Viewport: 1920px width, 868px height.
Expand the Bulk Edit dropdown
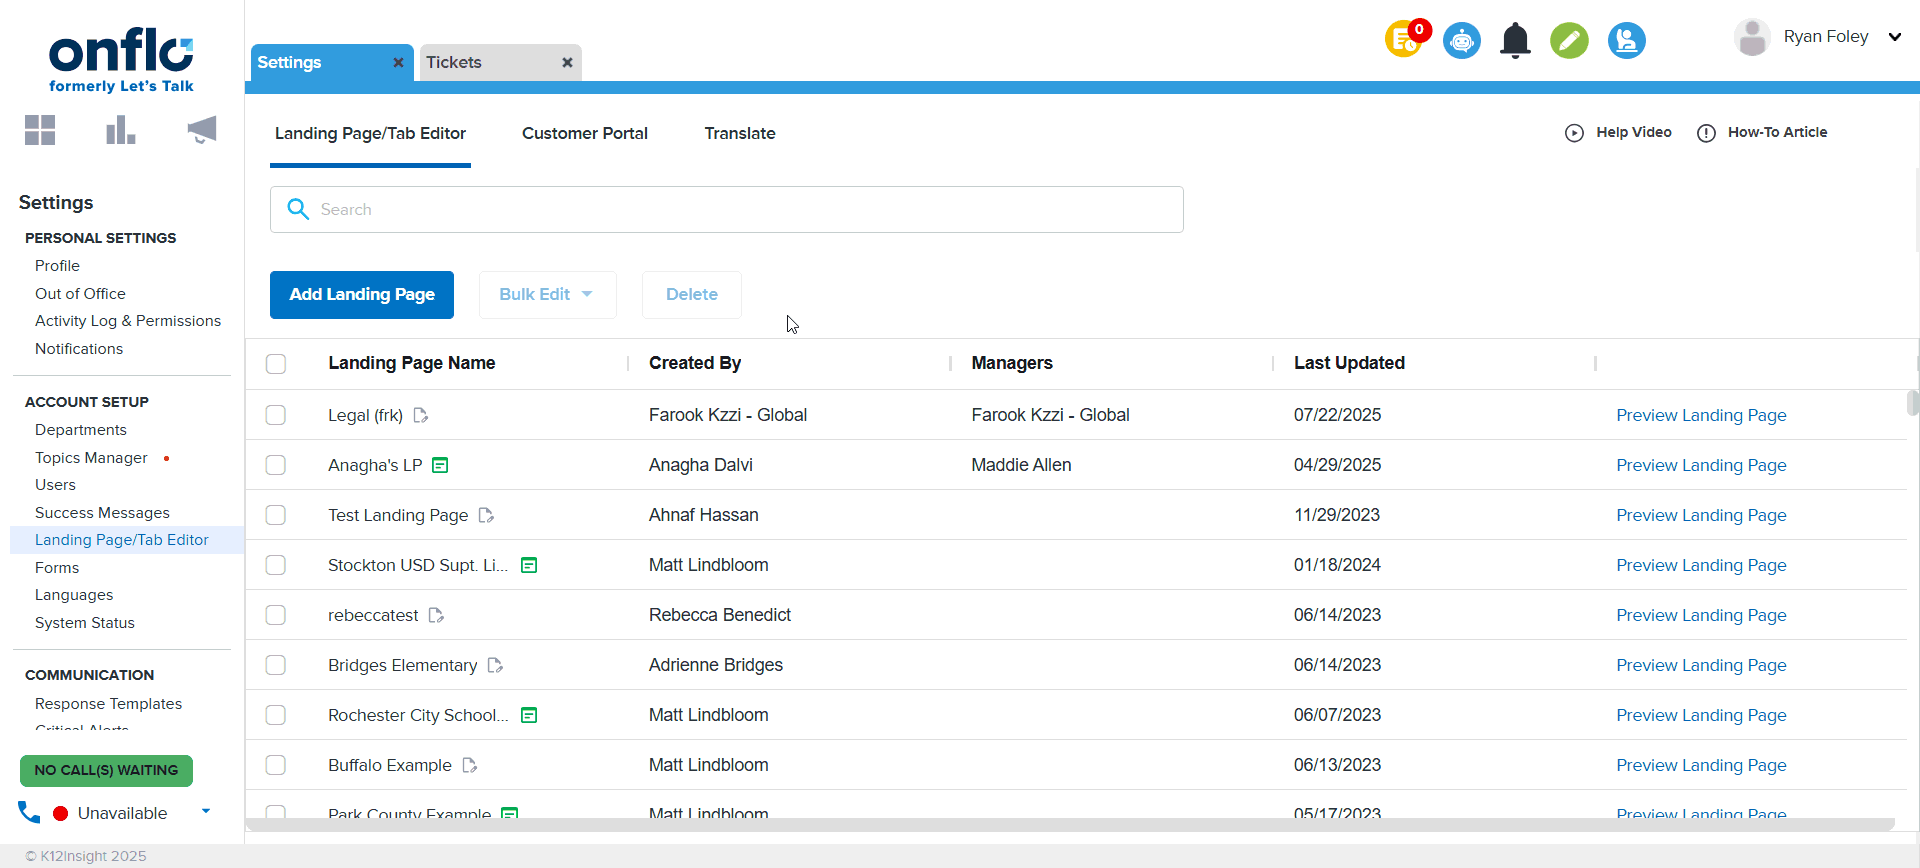[547, 295]
